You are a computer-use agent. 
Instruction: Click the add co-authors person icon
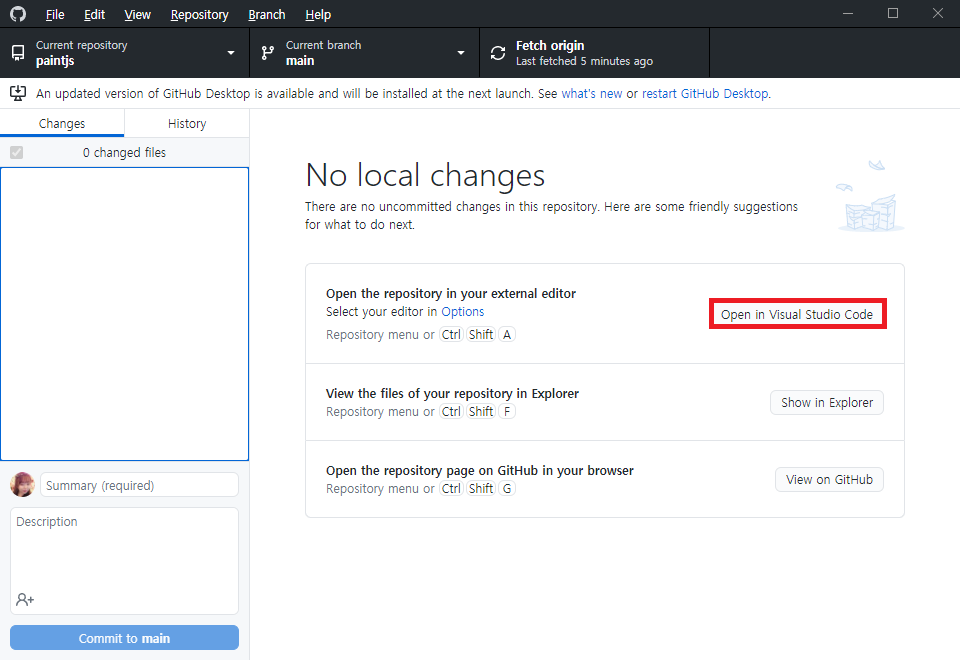coord(25,599)
